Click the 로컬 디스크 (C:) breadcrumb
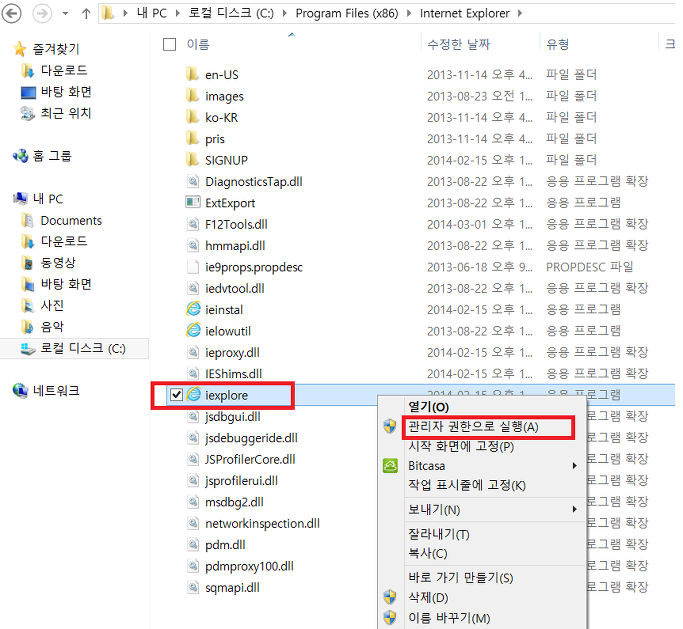683x629 pixels. coord(231,14)
